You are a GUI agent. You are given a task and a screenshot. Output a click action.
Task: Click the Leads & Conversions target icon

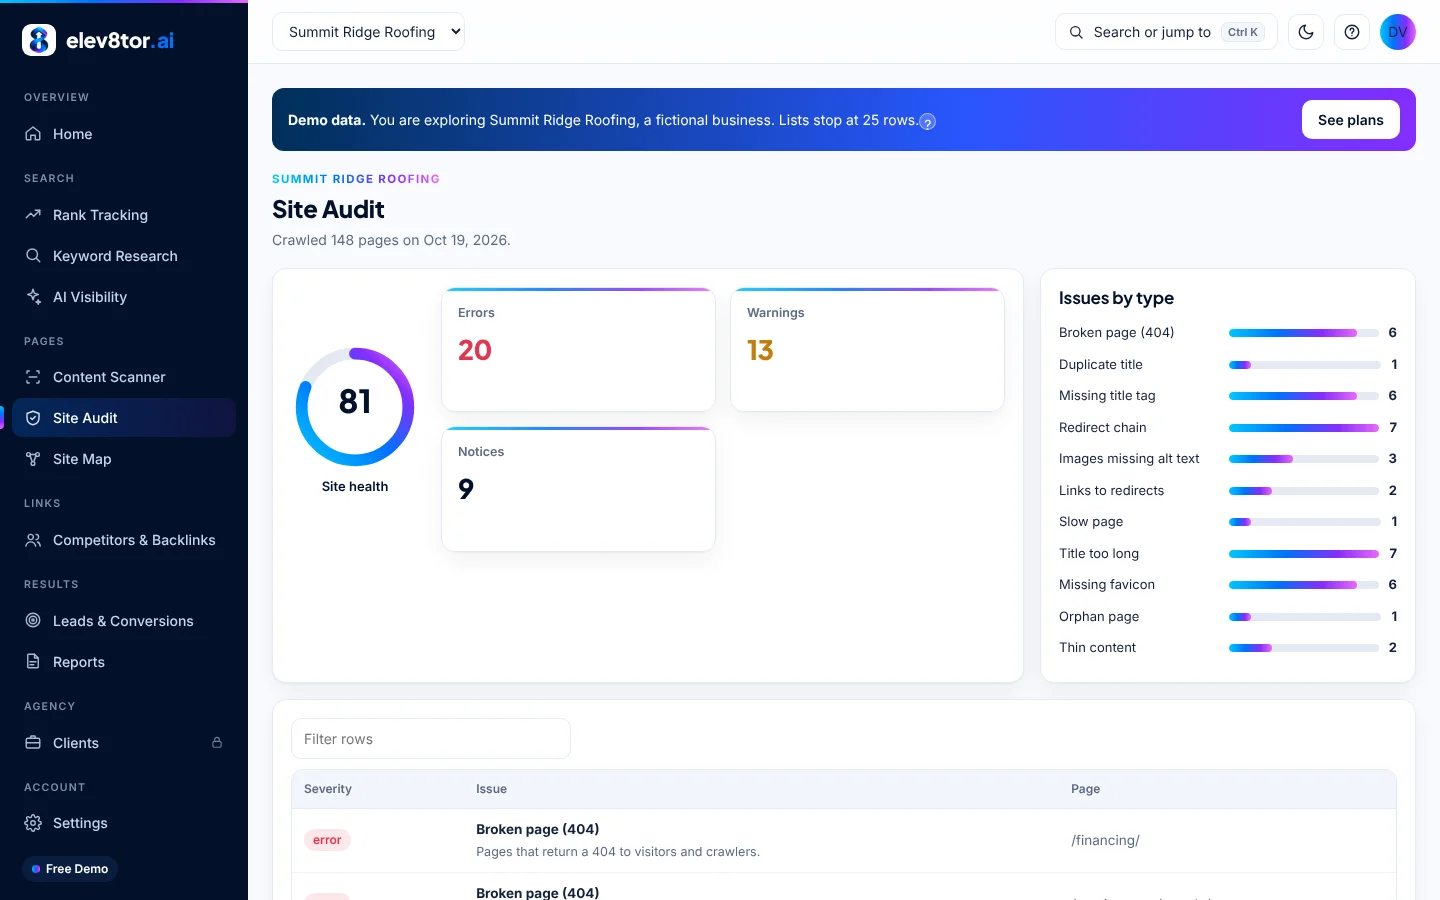point(33,621)
